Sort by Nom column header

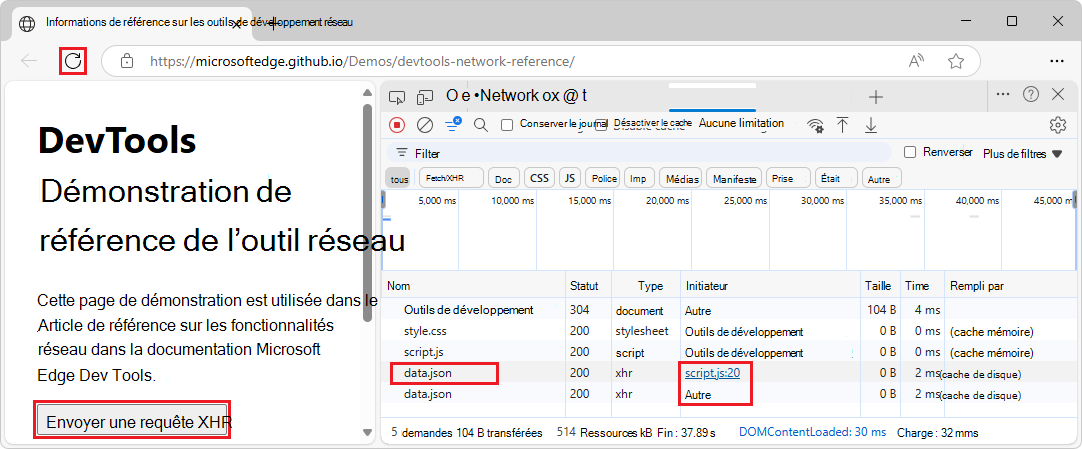[475, 286]
